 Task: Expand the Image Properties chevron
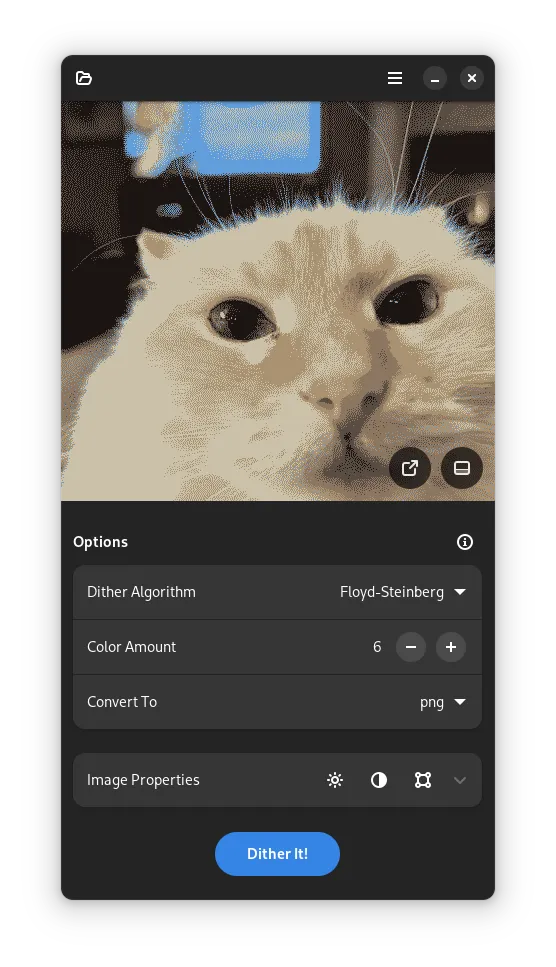(x=460, y=780)
